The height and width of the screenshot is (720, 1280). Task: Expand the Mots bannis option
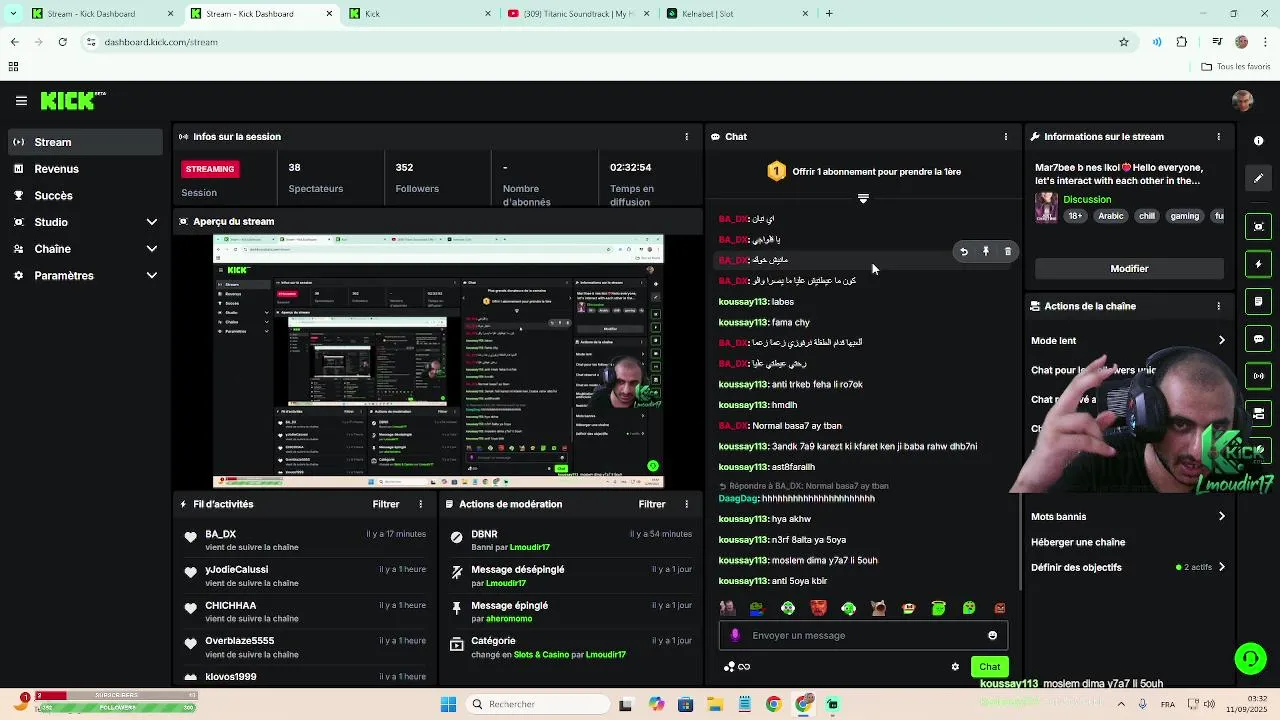point(1128,517)
